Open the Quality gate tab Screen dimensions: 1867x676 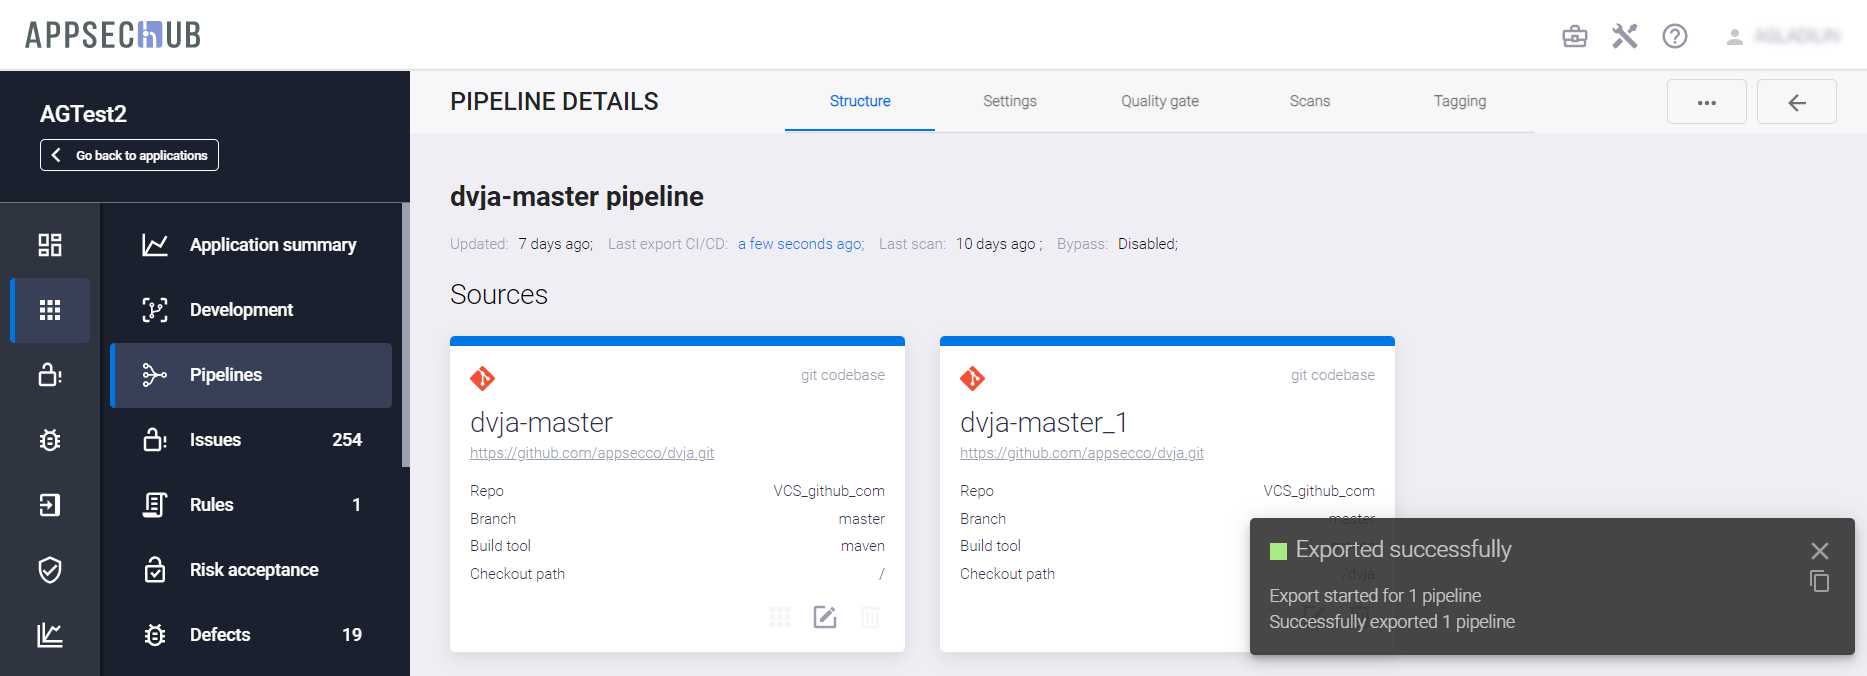pyautogui.click(x=1159, y=101)
